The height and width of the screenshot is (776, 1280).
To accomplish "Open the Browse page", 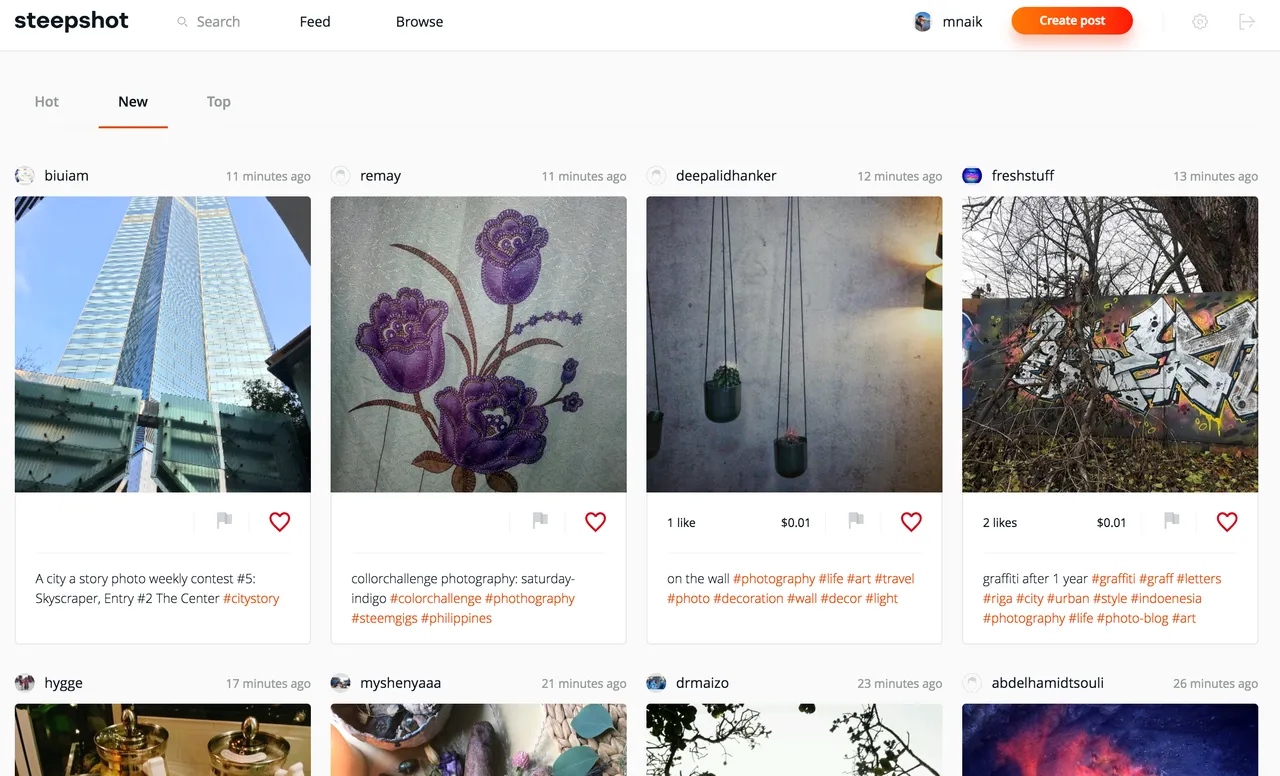I will (x=419, y=22).
